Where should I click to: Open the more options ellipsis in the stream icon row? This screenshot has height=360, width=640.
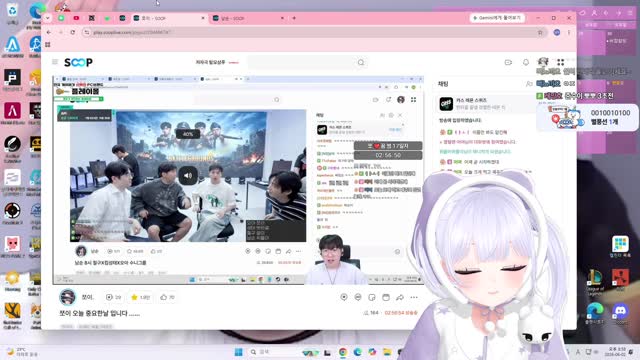pos(414,297)
